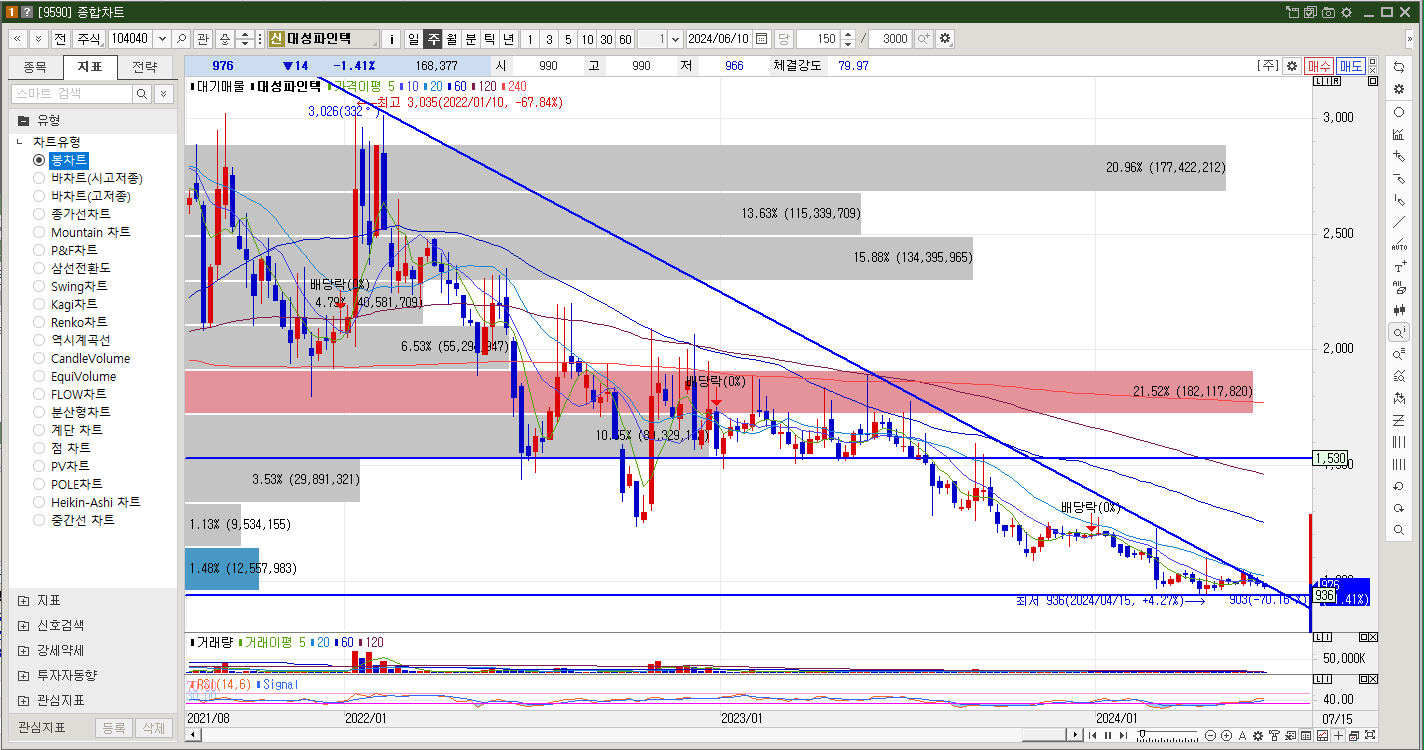Open the stock code 104040 dropdown arrow
This screenshot has width=1424, height=750.
(x=160, y=38)
